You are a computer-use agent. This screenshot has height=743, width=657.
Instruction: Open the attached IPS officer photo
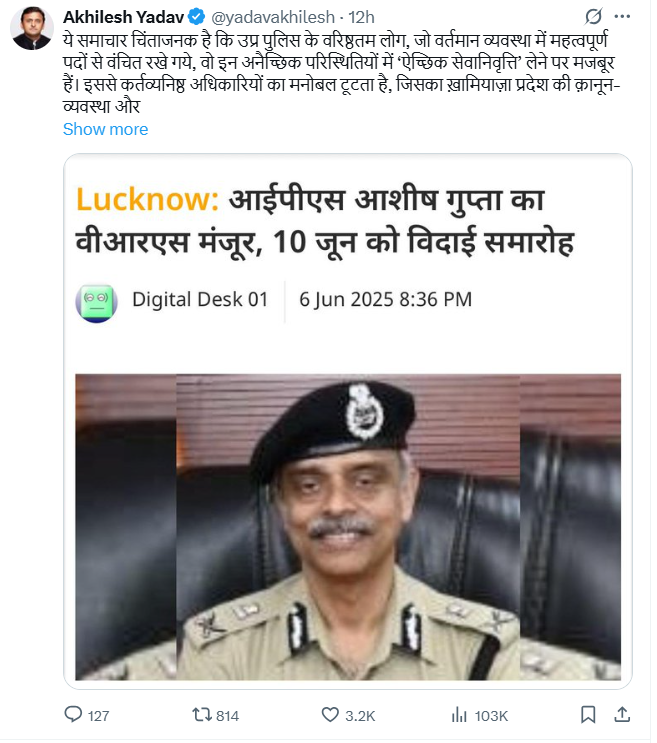pyautogui.click(x=348, y=527)
